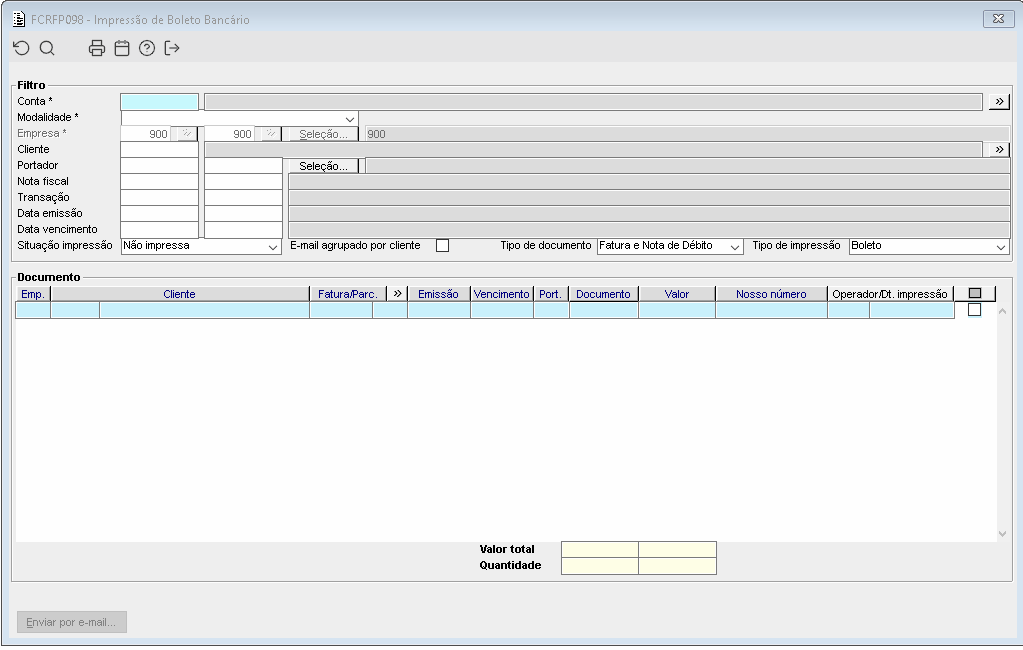Click the second Data vencimento input field

point(243,230)
